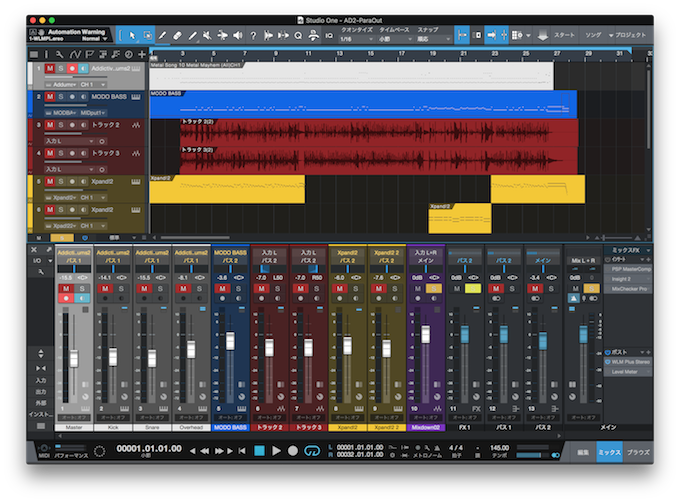Screen dimensions: 680x502
Task: Toggle the IQ input quantize button
Action: (329, 36)
